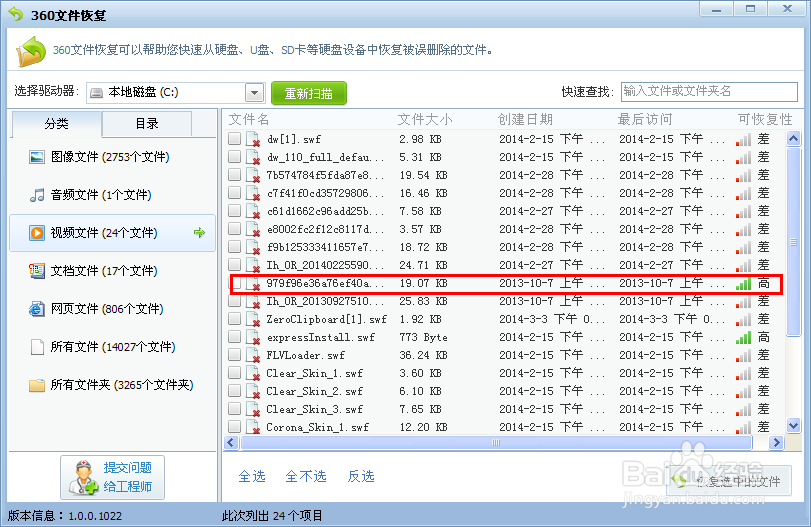Check the box for Clear_Skin_2.swf
The height and width of the screenshot is (527, 811).
(x=234, y=391)
